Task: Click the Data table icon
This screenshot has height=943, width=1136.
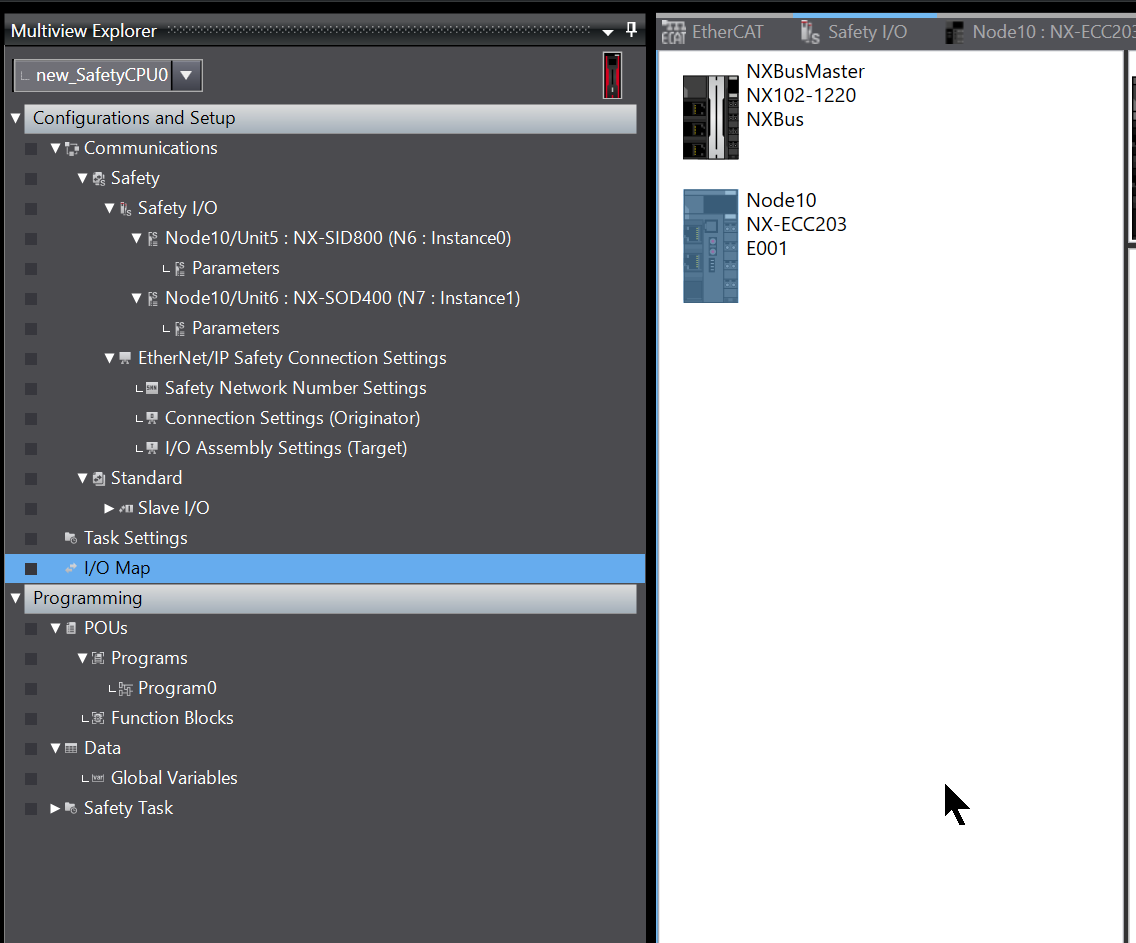Action: [x=70, y=748]
